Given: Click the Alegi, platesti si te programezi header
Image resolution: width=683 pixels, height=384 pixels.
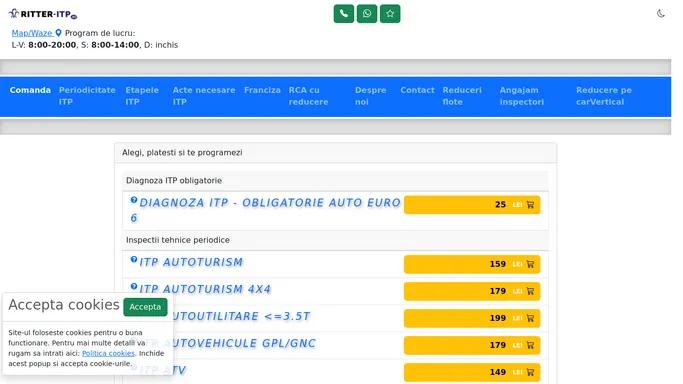Looking at the screenshot, I should 335,153.
